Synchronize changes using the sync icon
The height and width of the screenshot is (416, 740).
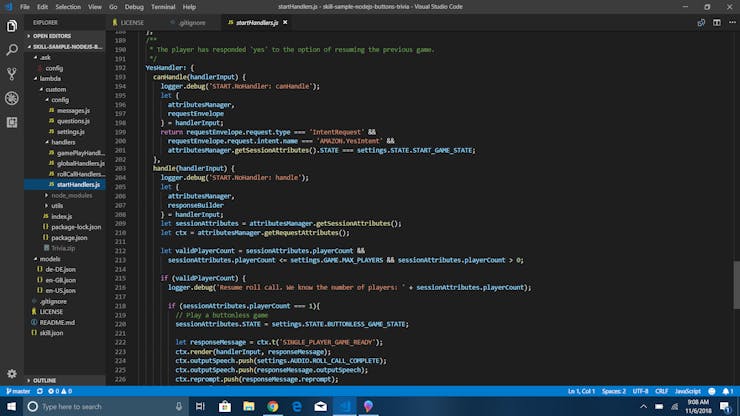point(40,391)
